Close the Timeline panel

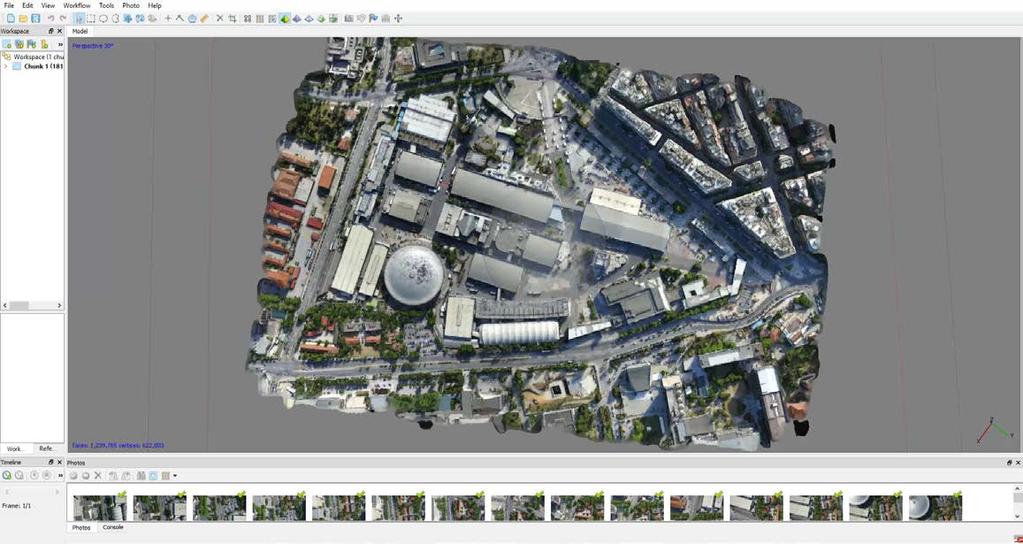coord(60,462)
